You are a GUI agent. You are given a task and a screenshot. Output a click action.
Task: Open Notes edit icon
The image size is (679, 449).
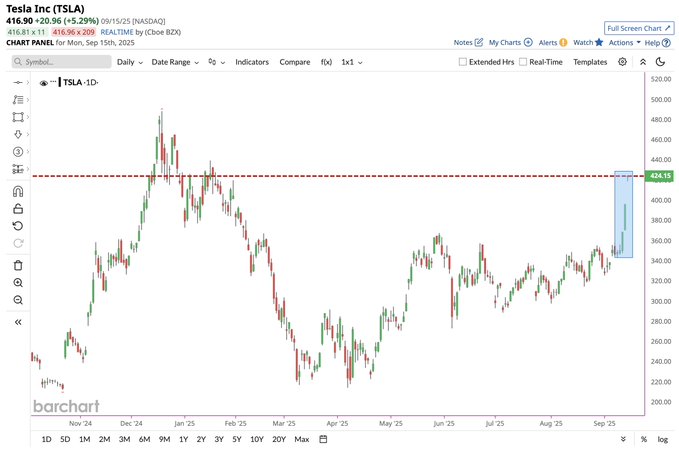(479, 42)
